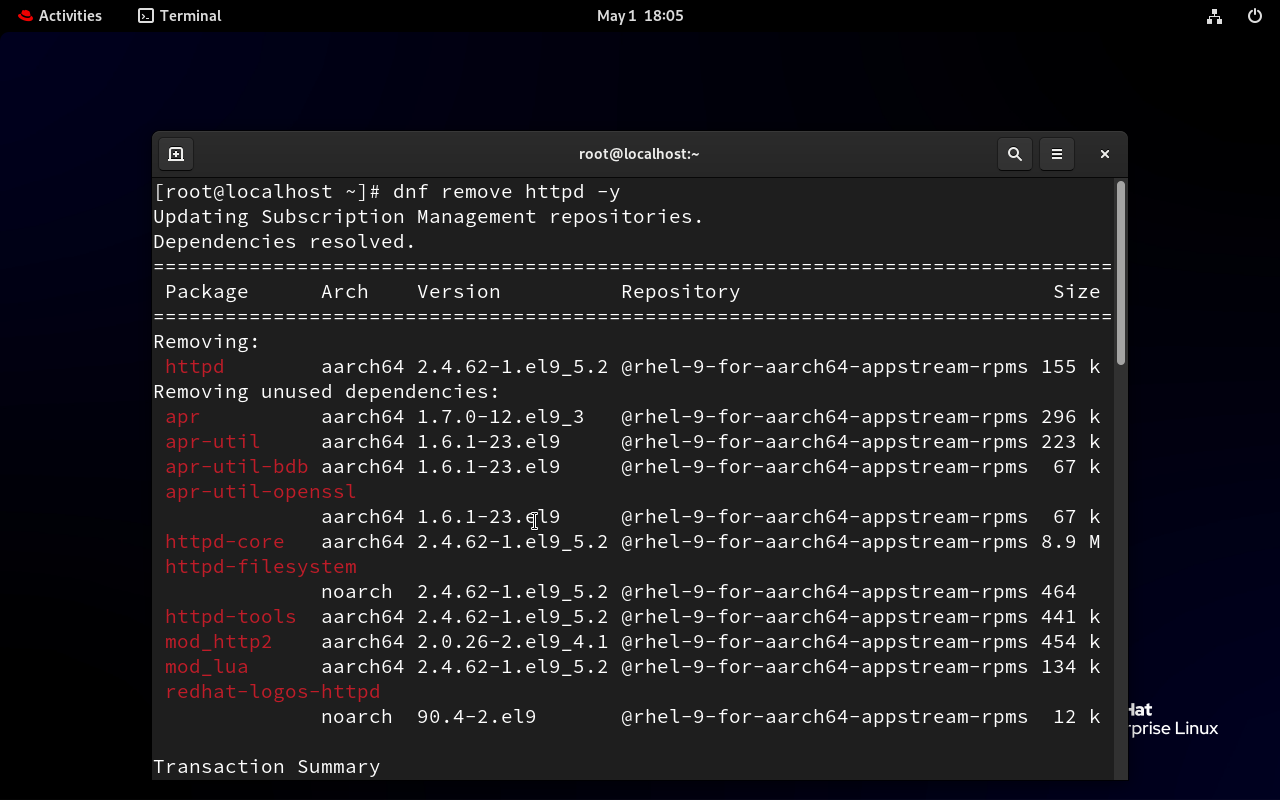
Task: Click the 'Arch' column header
Action: tap(345, 292)
